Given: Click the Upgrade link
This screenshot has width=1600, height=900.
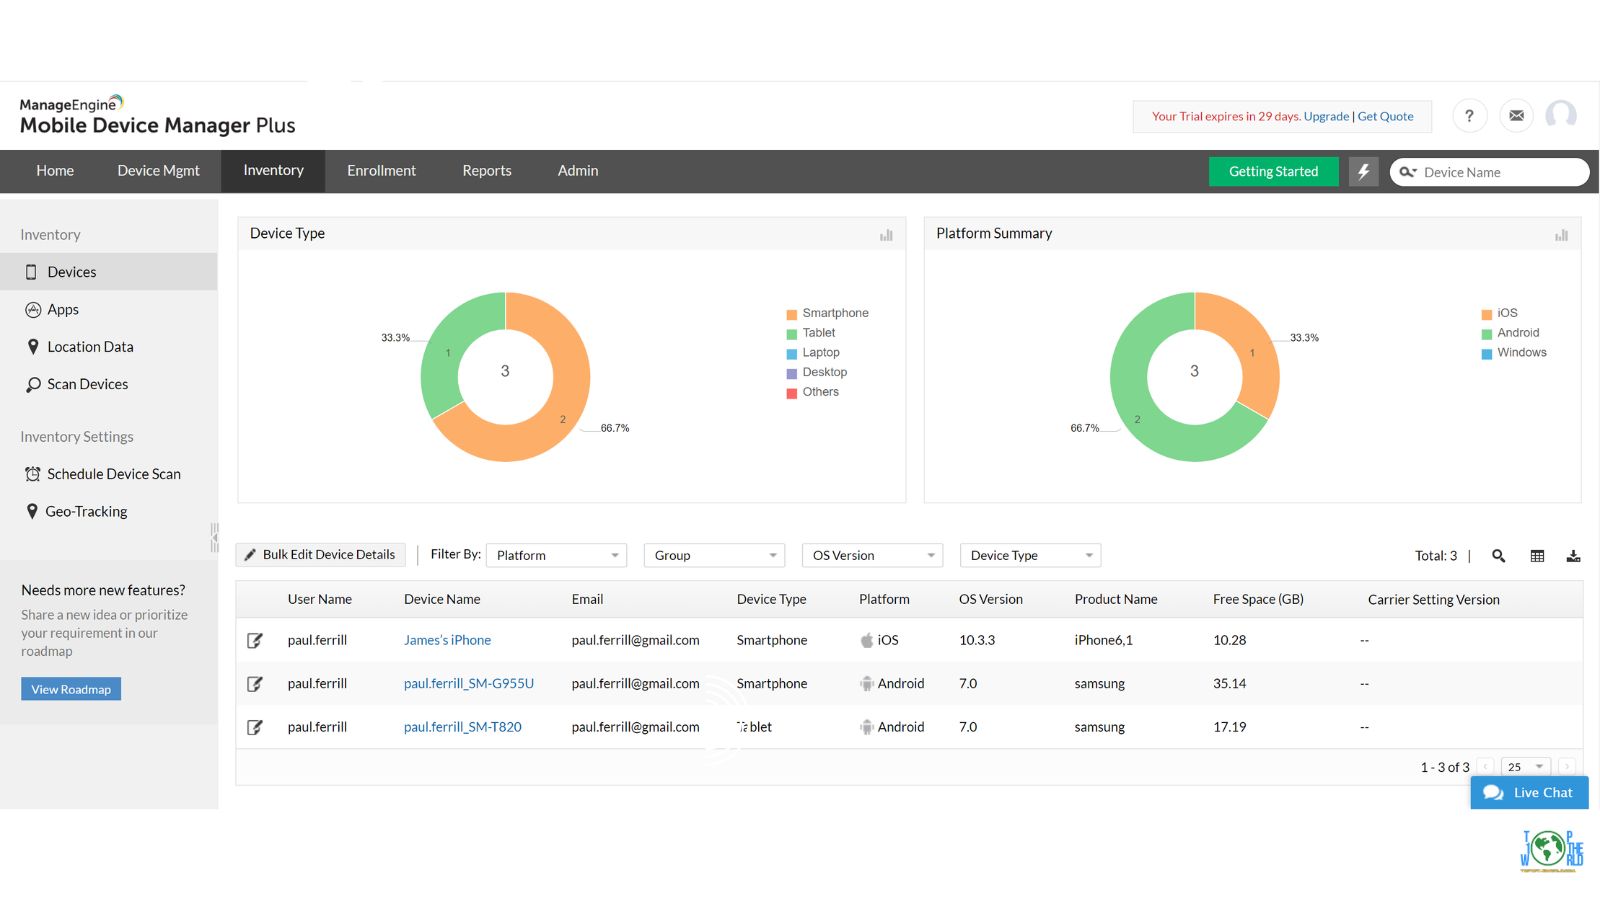Looking at the screenshot, I should coord(1326,116).
